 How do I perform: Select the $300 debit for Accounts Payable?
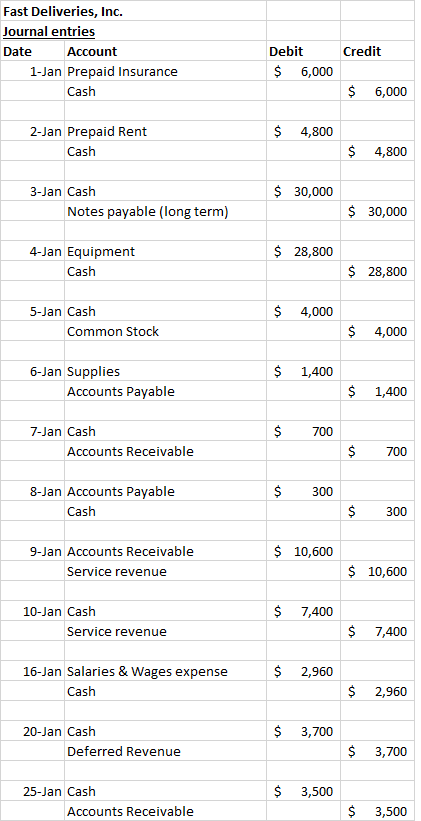pos(304,491)
